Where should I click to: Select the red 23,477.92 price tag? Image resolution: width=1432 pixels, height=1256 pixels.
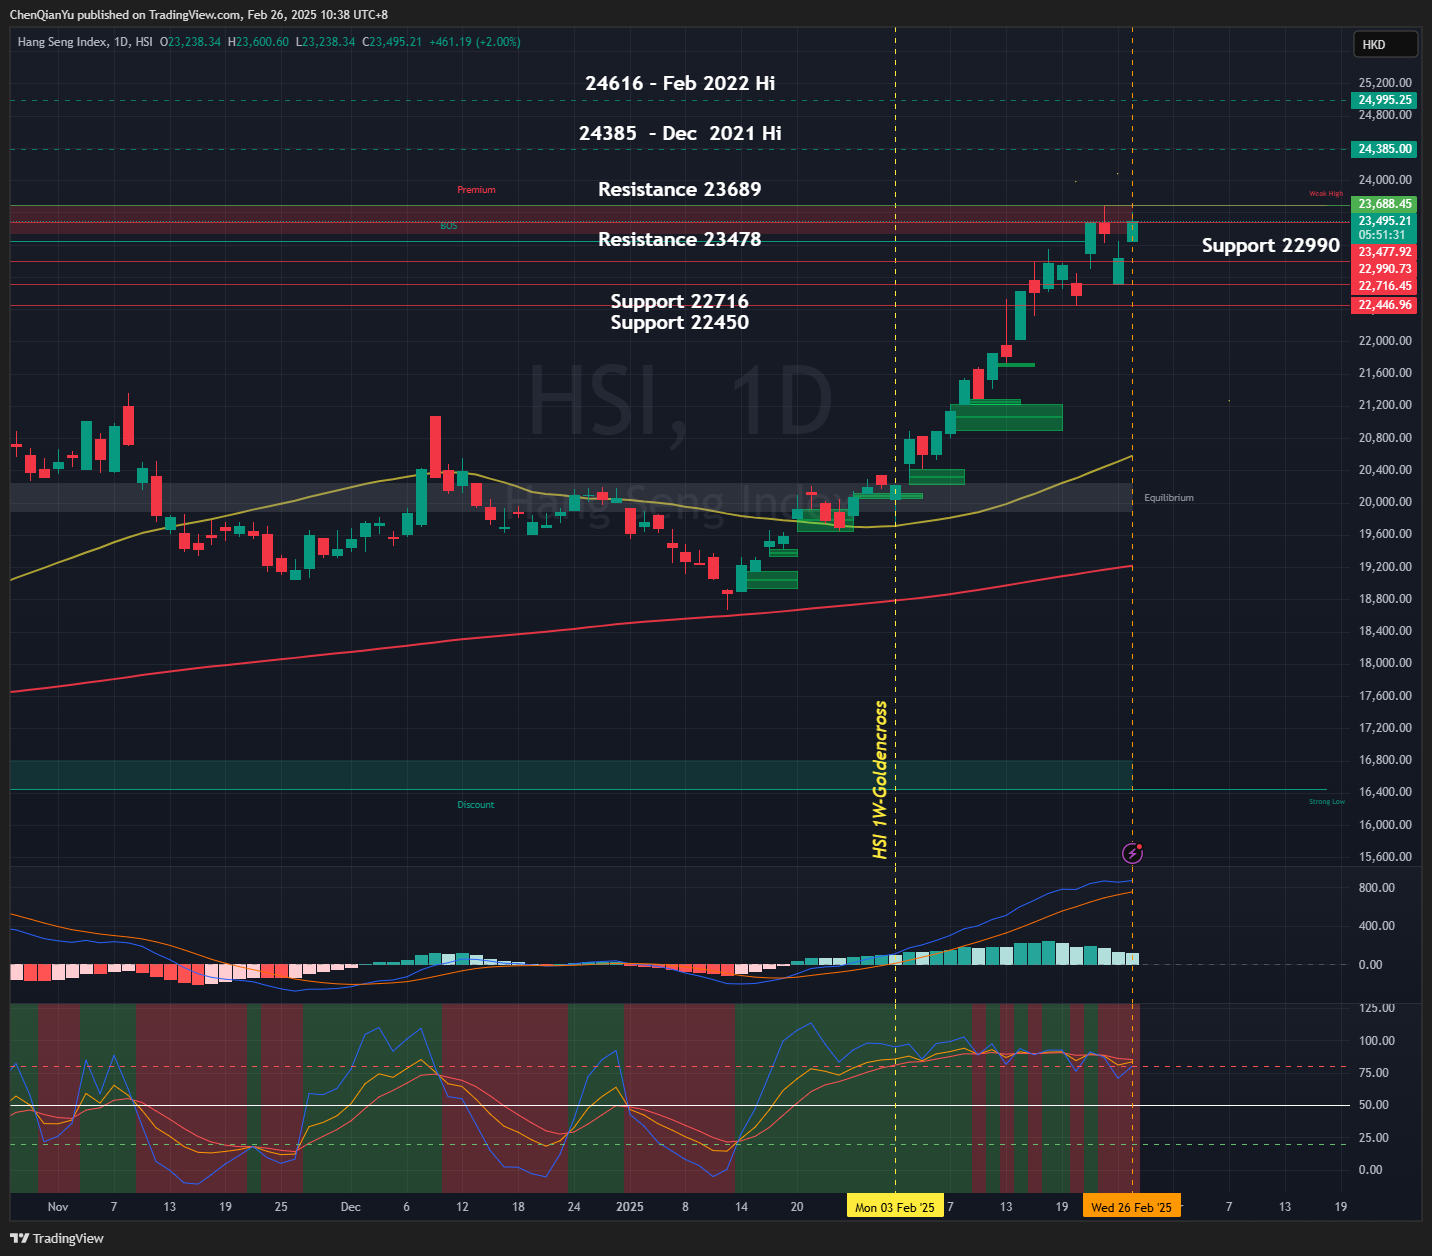tap(1385, 252)
